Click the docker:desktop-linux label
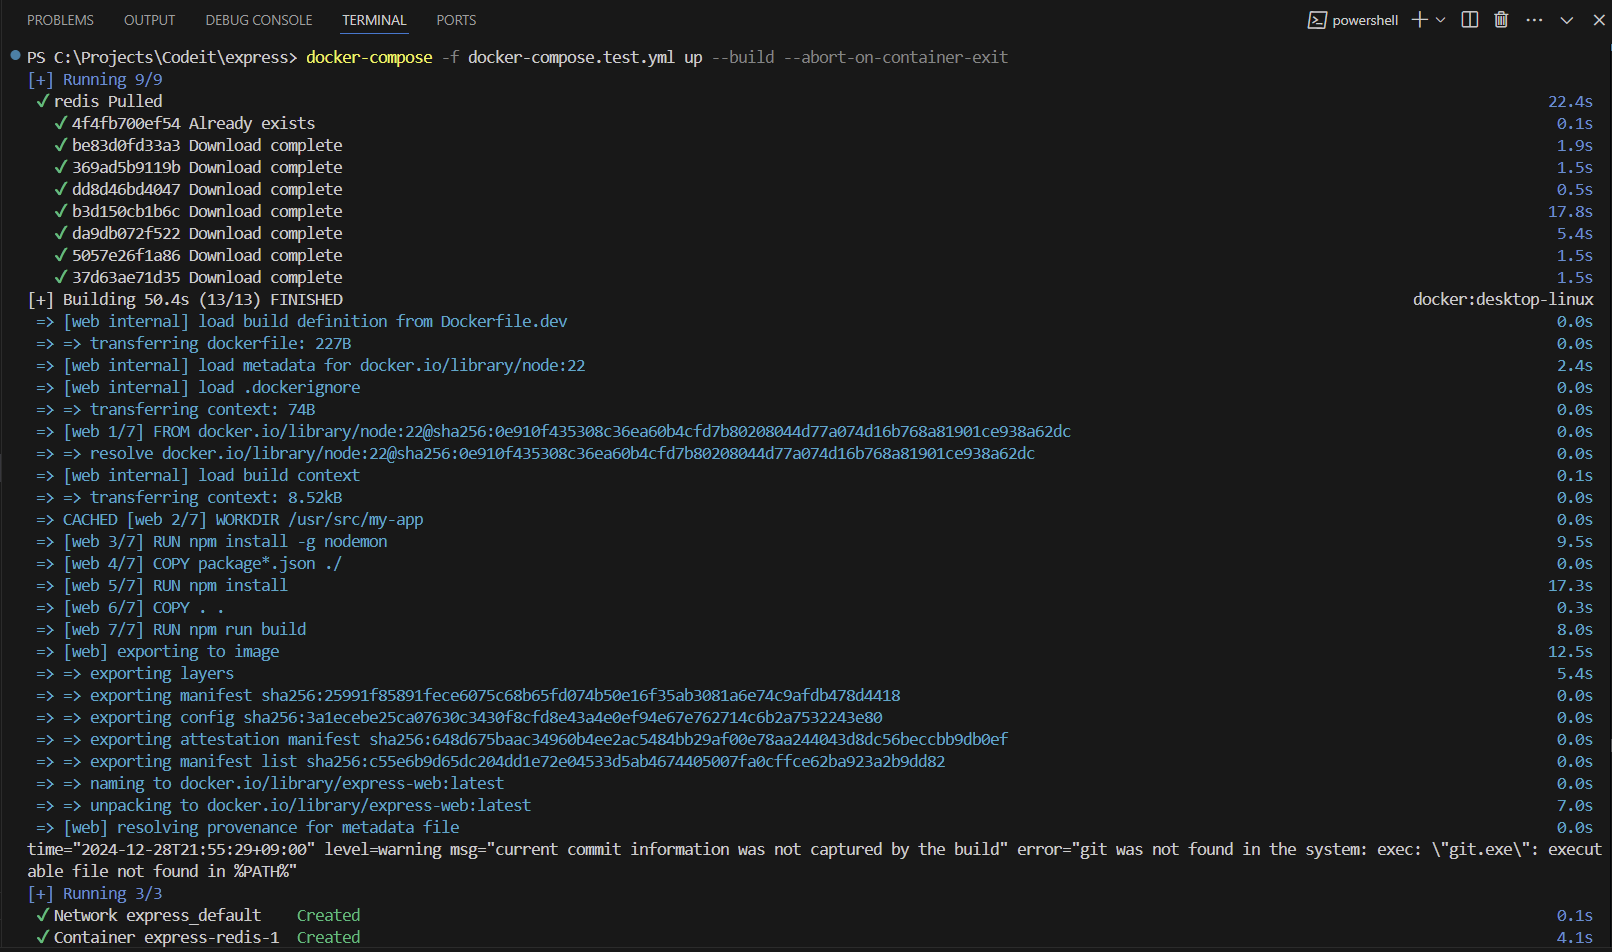1612x952 pixels. click(1503, 299)
